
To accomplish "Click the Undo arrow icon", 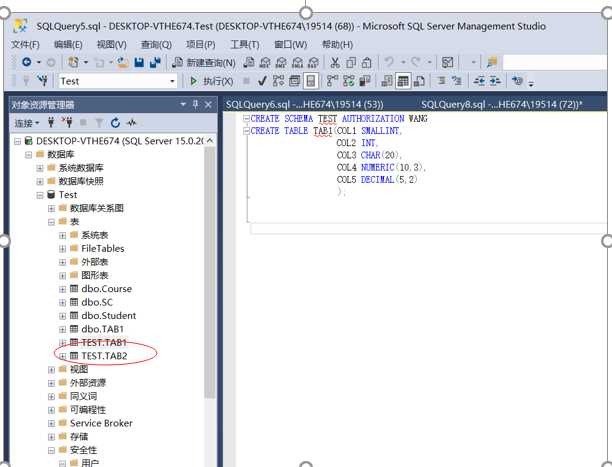I will (389, 62).
